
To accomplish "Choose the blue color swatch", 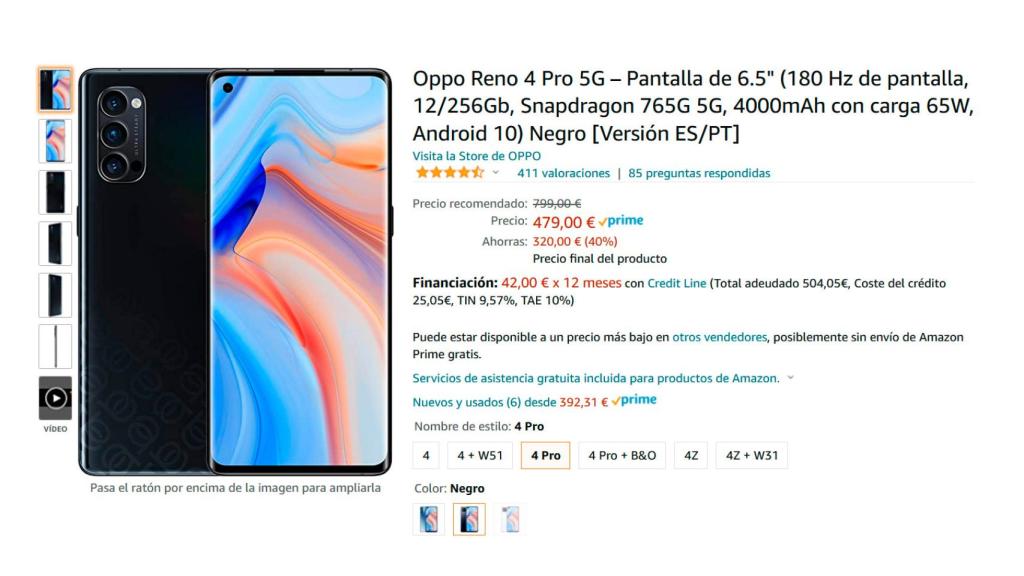I will tap(429, 519).
